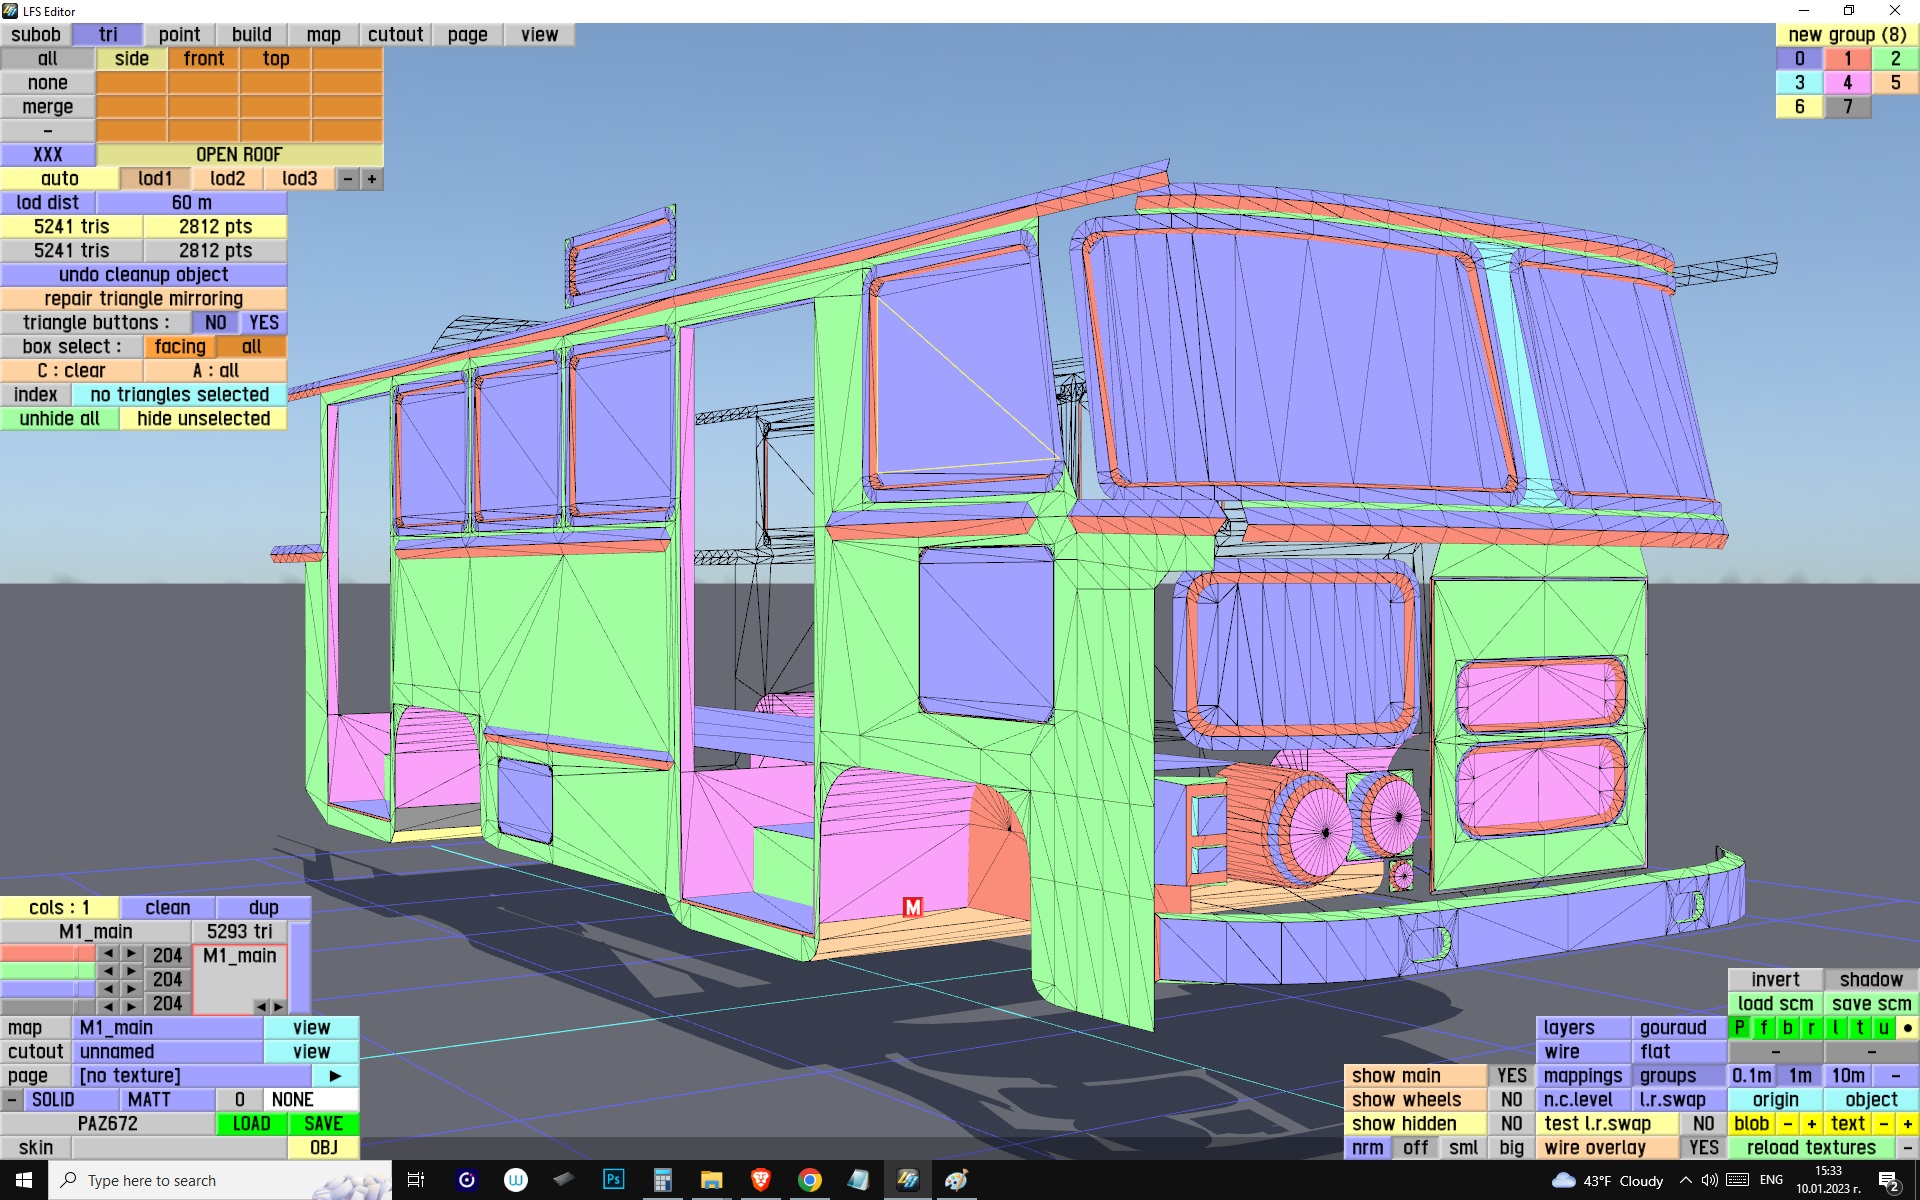Increase blob size with plus button
Image resolution: width=1920 pixels, height=1200 pixels.
(1811, 1124)
